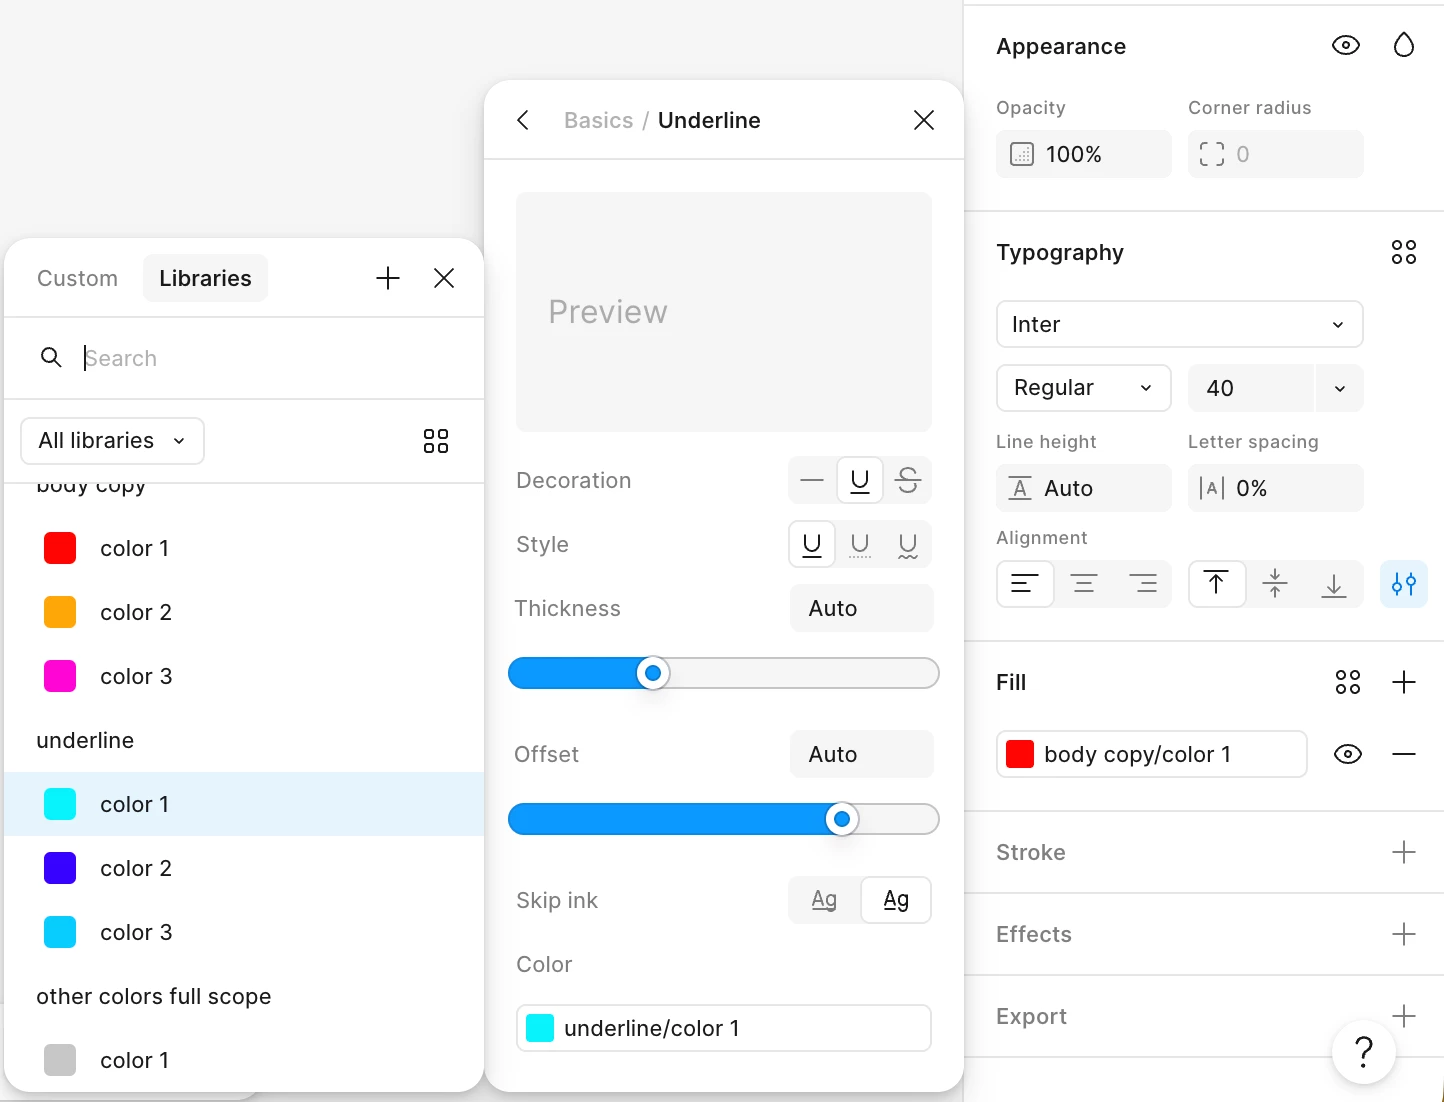Select solid underline style

(x=812, y=544)
